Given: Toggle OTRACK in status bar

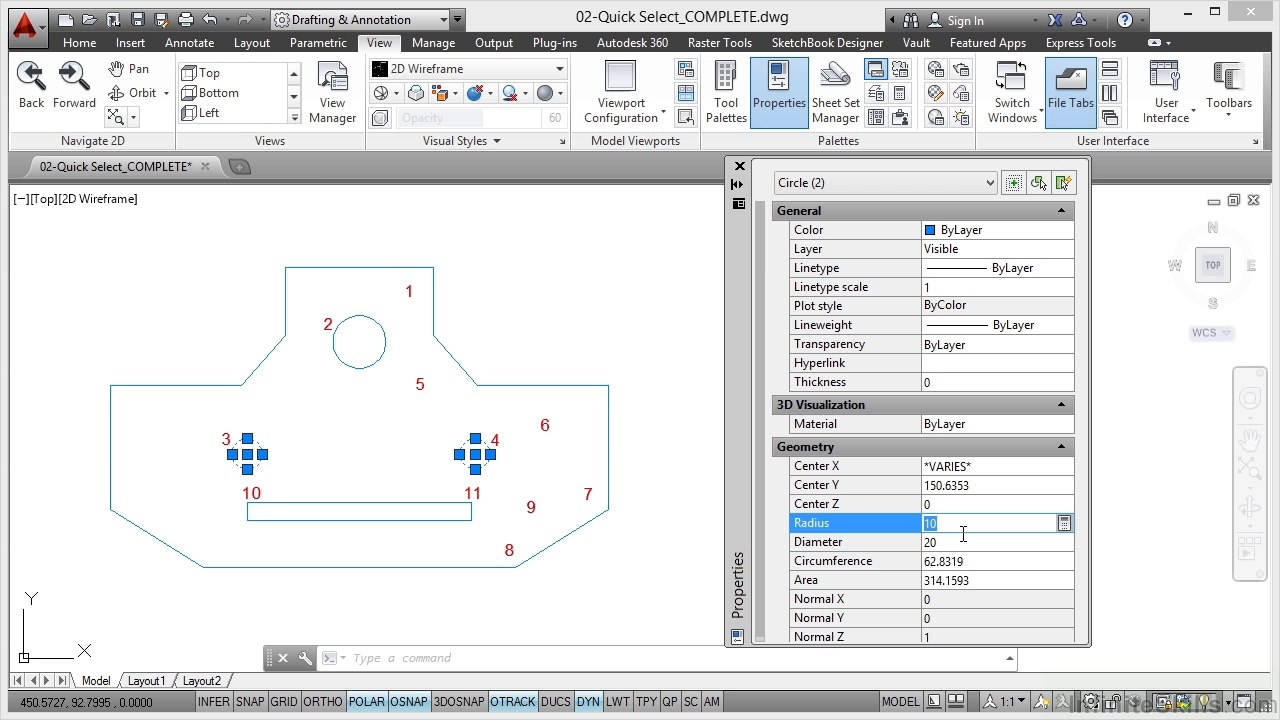Looking at the screenshot, I should pos(513,702).
